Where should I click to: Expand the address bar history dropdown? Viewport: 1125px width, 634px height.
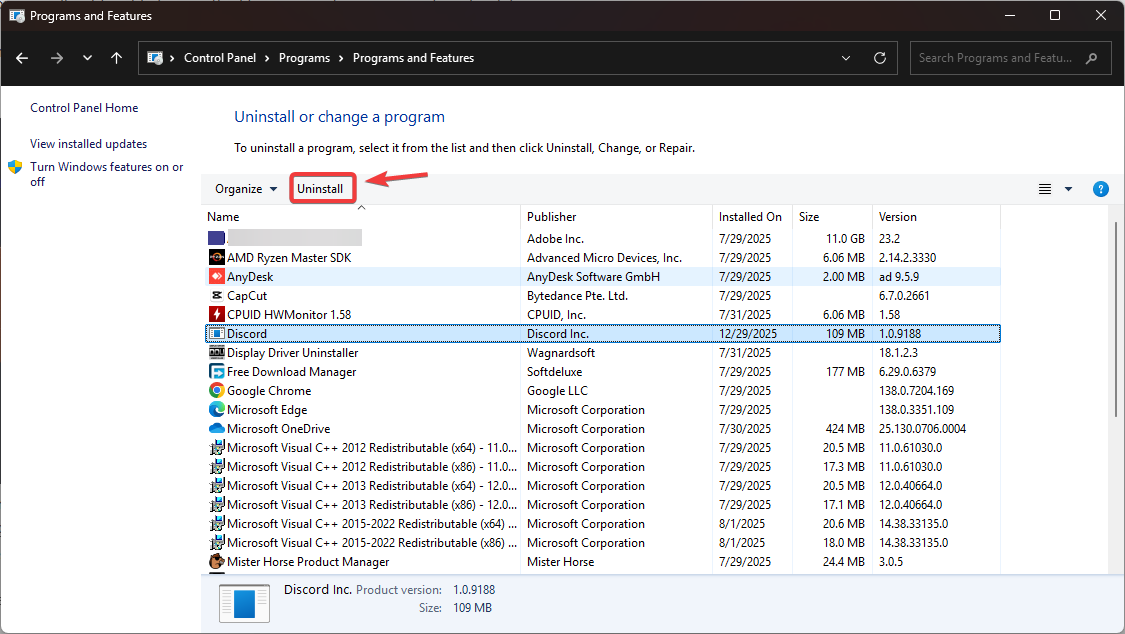pyautogui.click(x=846, y=58)
